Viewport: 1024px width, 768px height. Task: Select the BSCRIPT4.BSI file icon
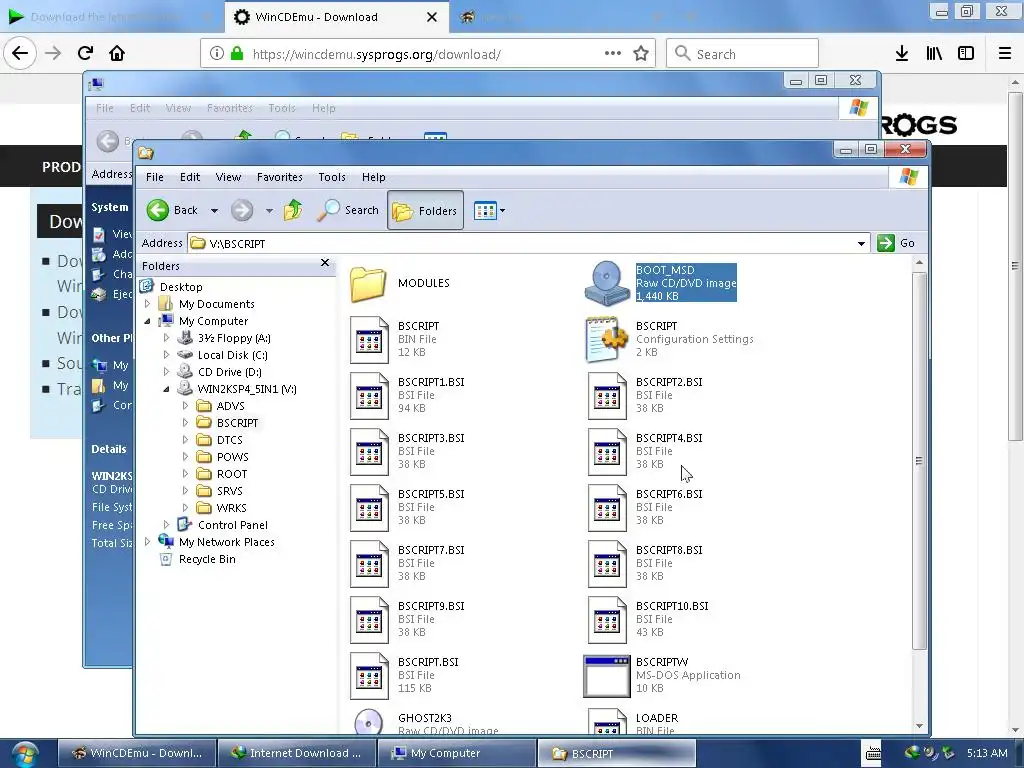point(607,452)
